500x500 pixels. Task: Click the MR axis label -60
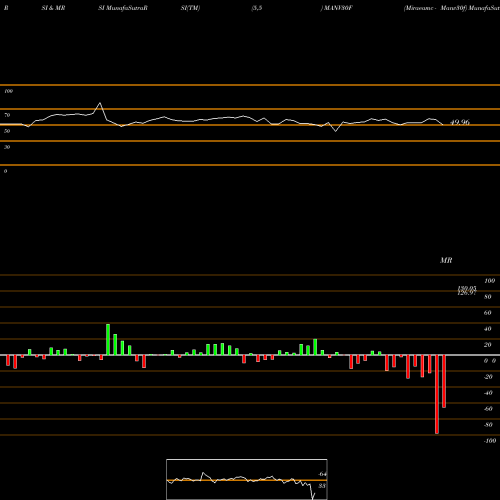click(488, 409)
